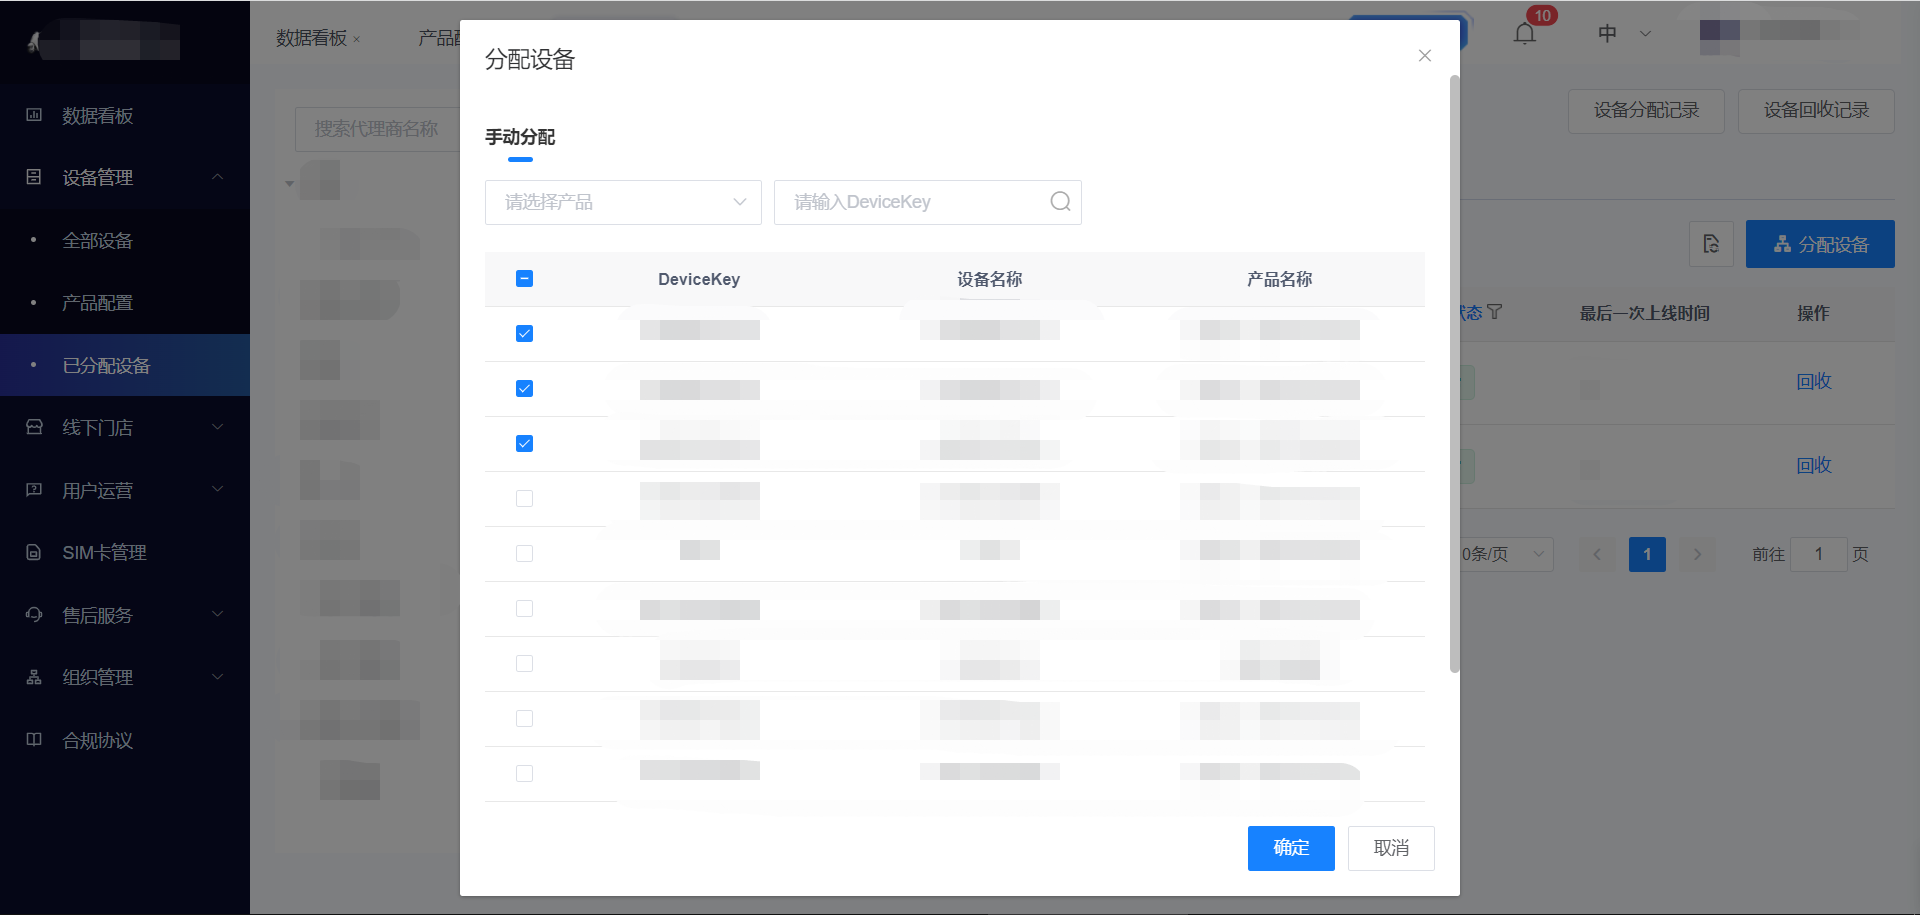Toggle the select-all checkbox in table header
Image resolution: width=1920 pixels, height=915 pixels.
pos(524,279)
